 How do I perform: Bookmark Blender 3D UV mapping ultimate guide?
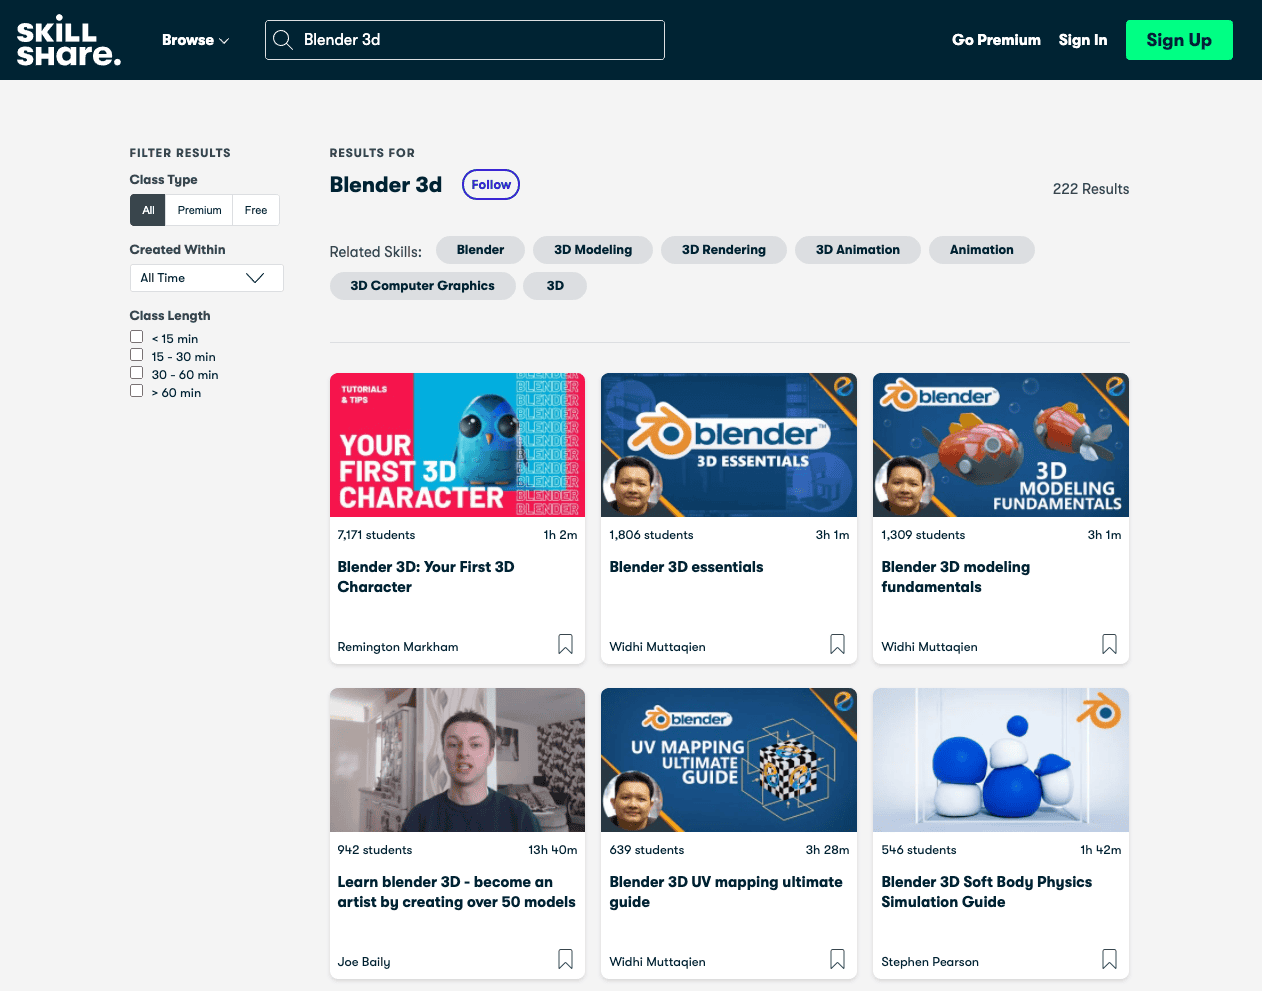click(837, 960)
